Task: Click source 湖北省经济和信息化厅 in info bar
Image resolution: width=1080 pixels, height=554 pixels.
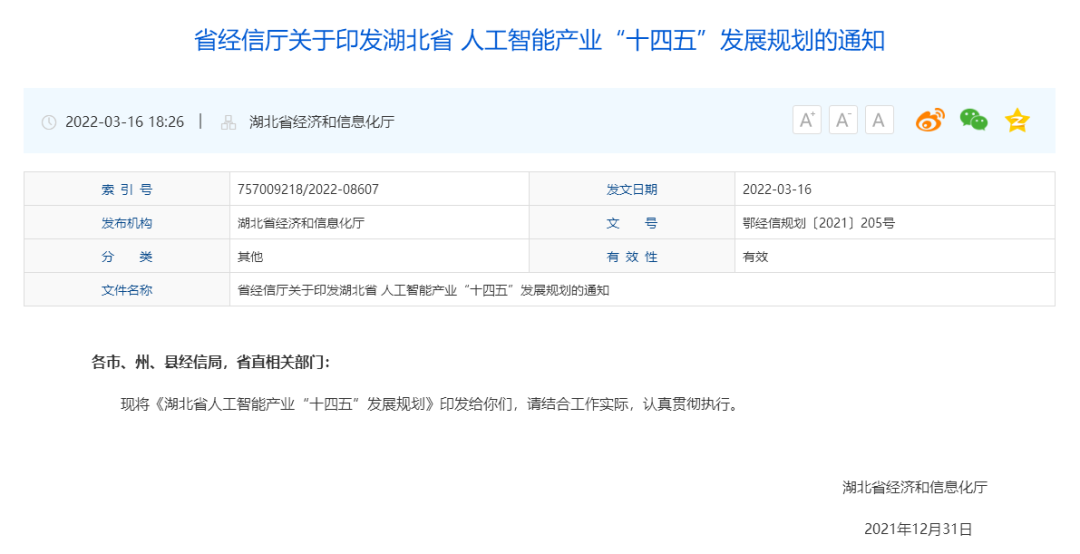Action: pos(322,122)
